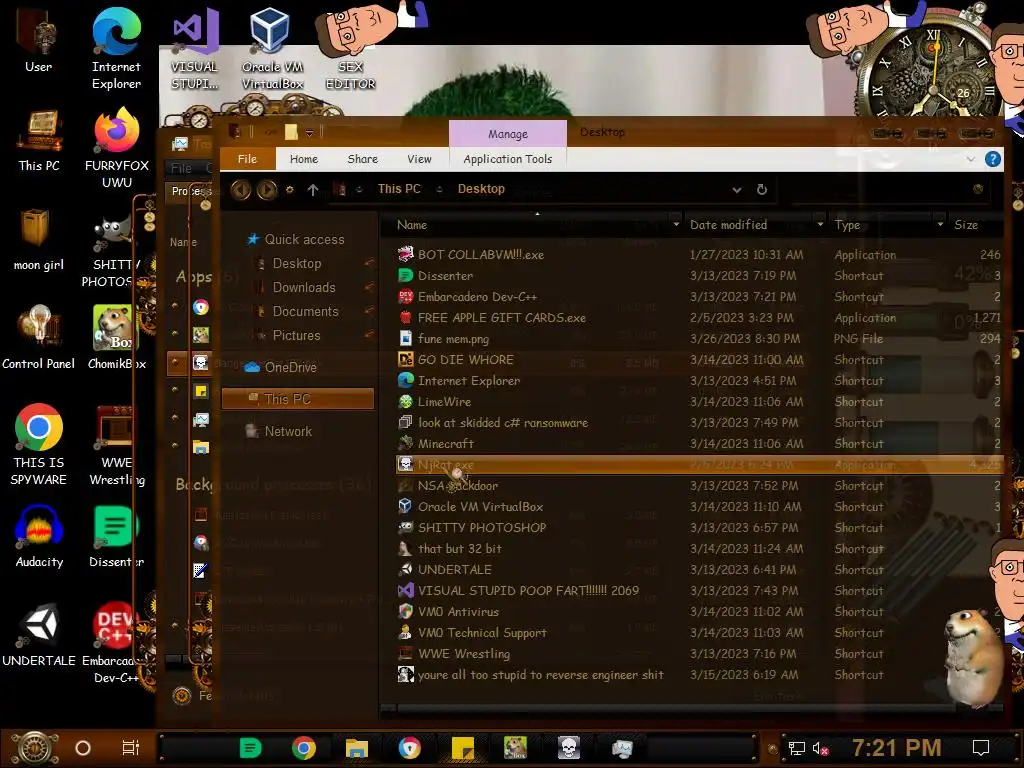Sort files by the Size column header
This screenshot has height=768, width=1024.
click(x=967, y=225)
